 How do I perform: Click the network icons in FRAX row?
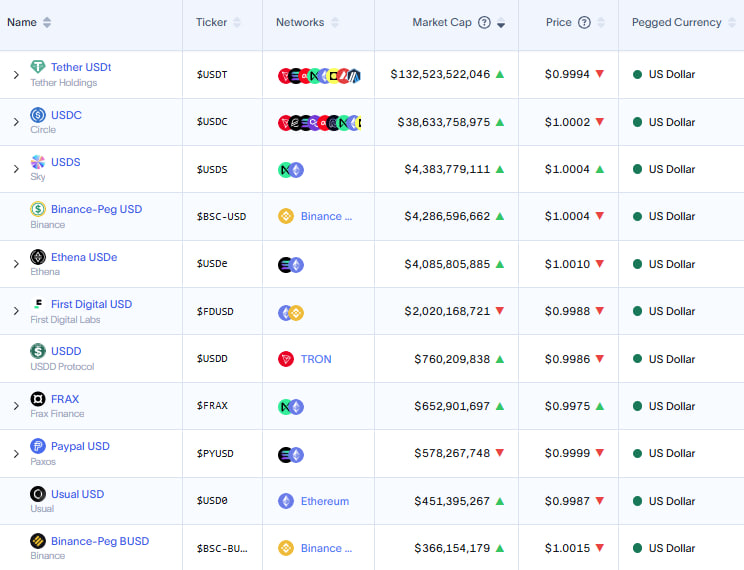[x=291, y=407]
